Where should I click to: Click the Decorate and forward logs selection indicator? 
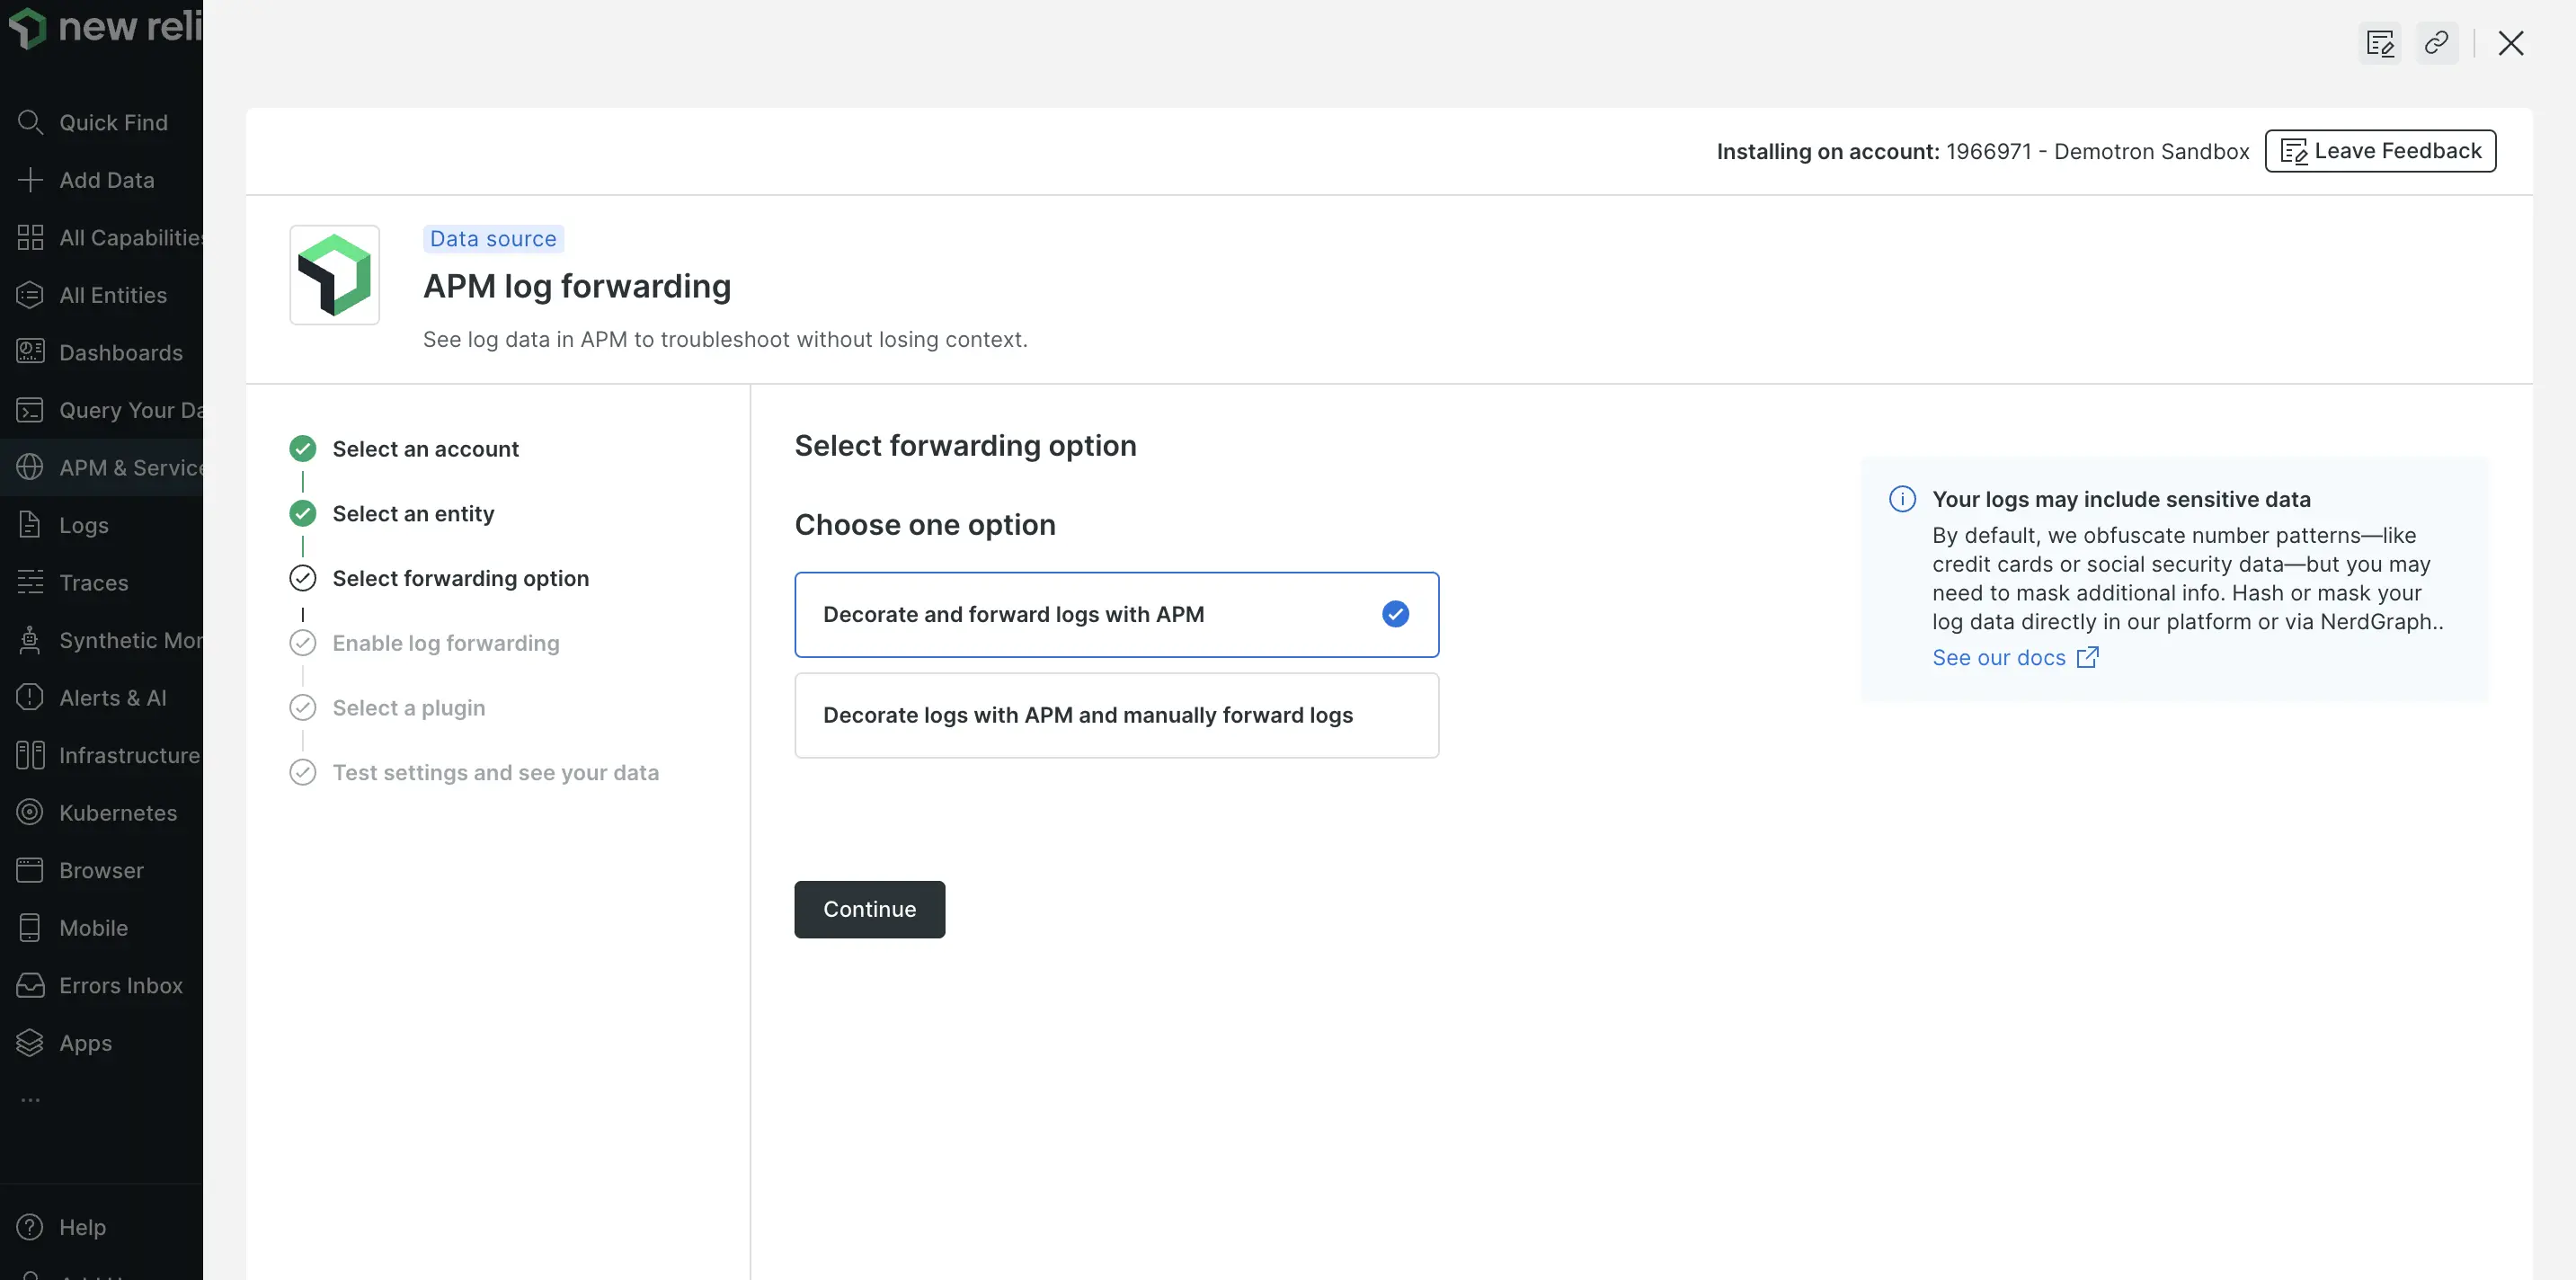point(1396,614)
